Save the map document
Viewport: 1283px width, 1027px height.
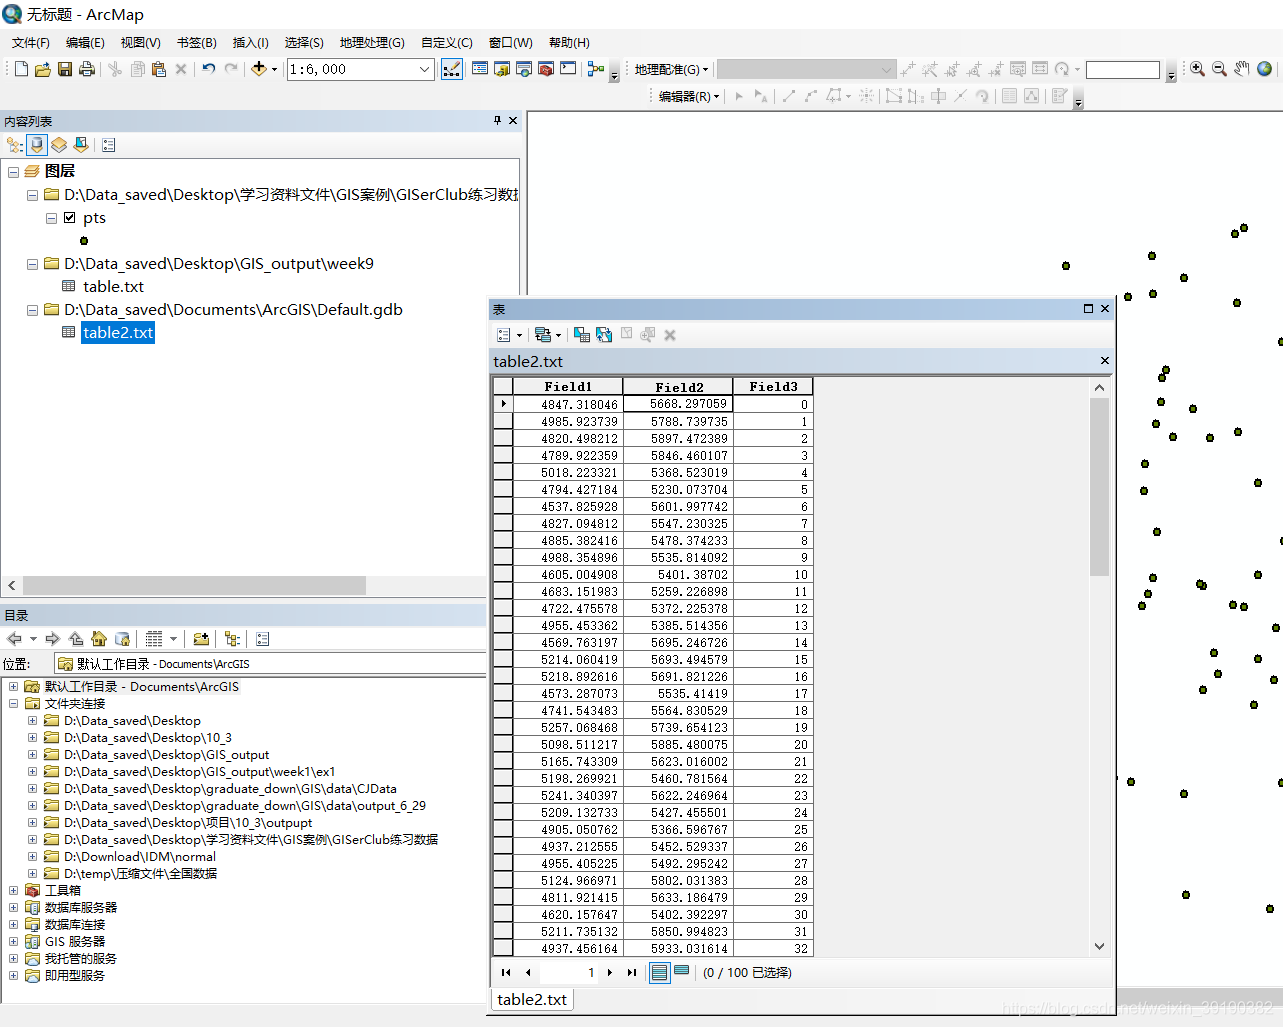click(64, 69)
